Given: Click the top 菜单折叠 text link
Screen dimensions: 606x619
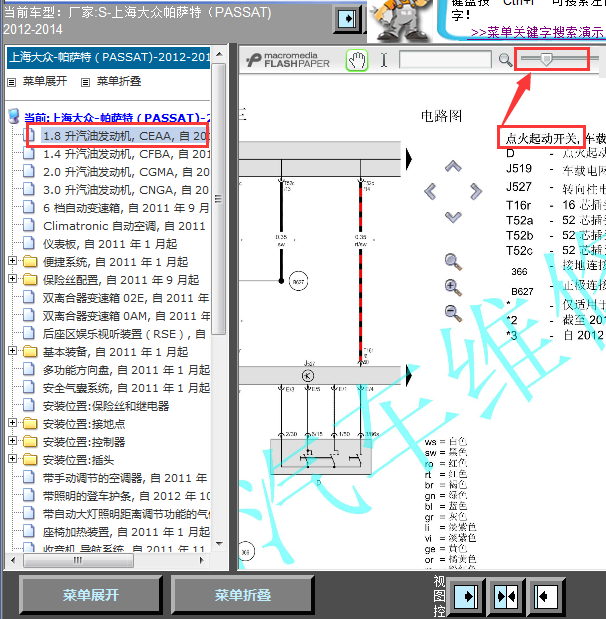Looking at the screenshot, I should 119,81.
